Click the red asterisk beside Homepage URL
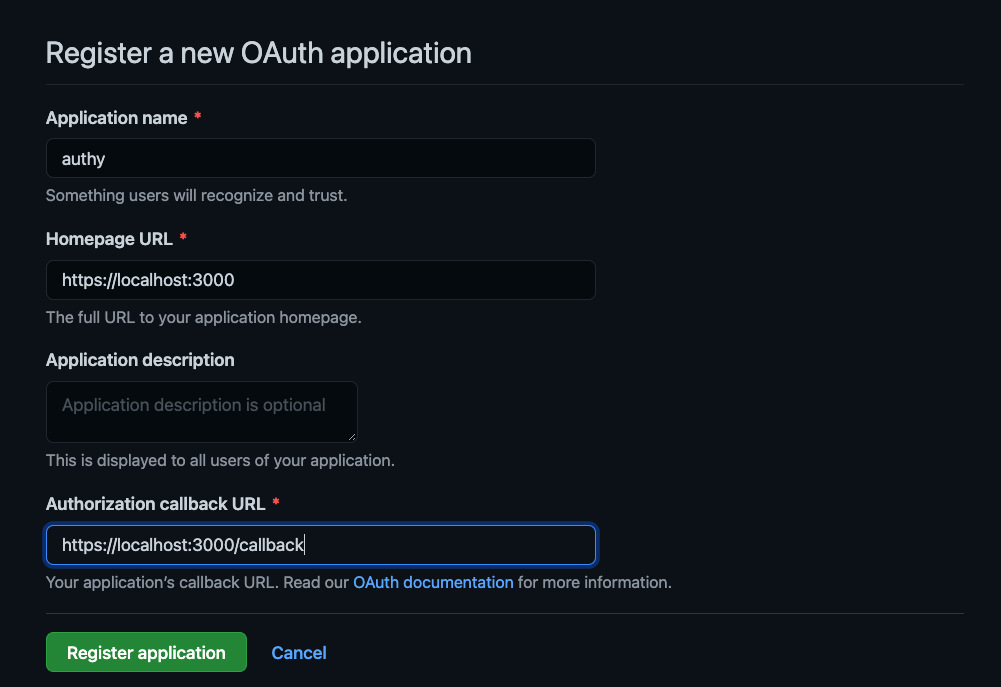This screenshot has width=1001, height=687. [183, 239]
